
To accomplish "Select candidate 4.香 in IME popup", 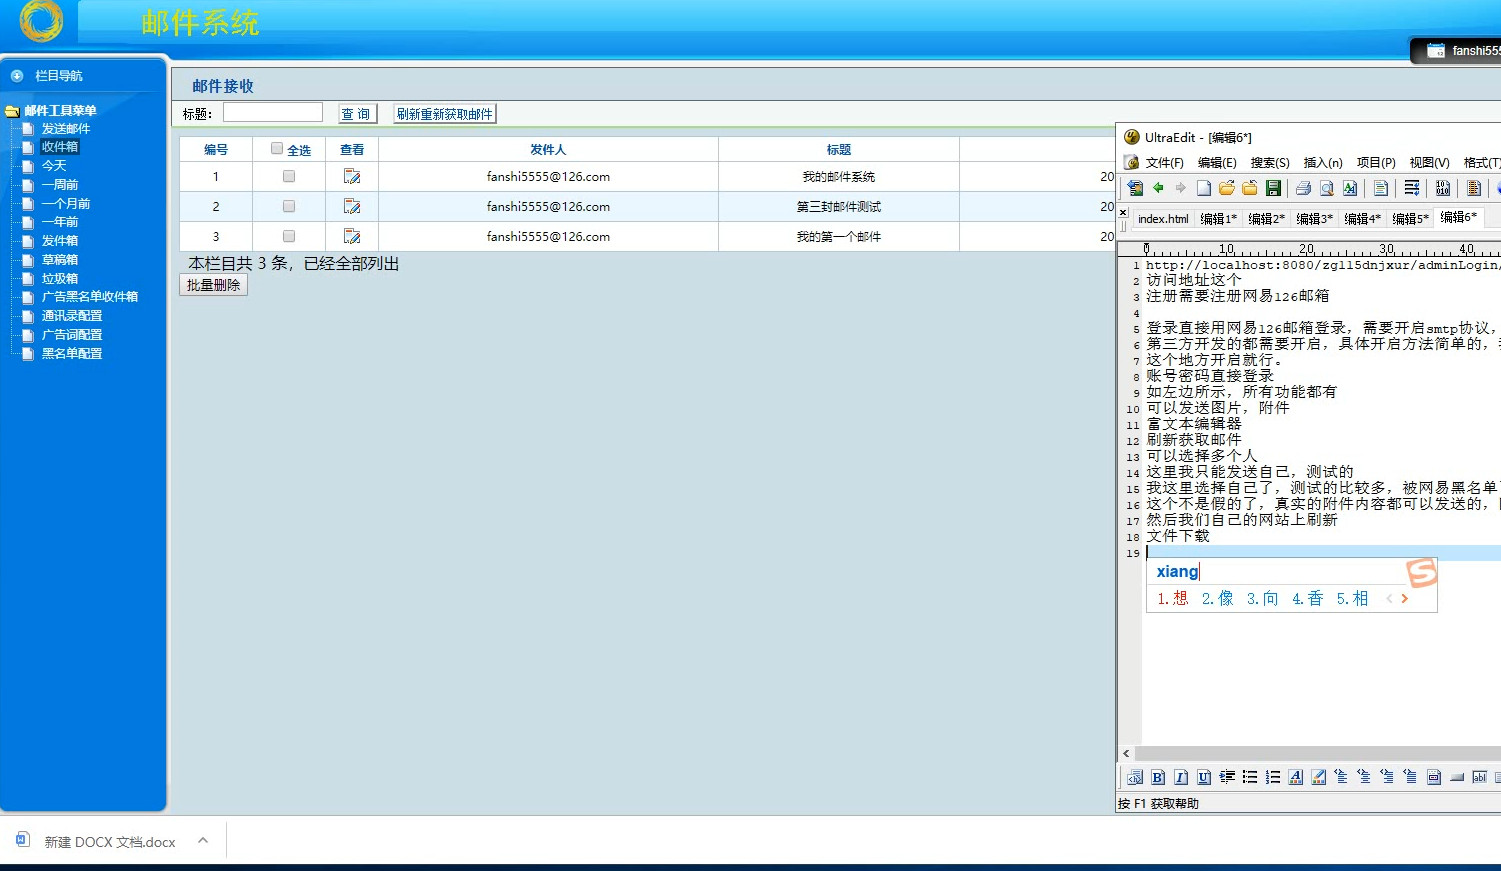I will coord(1307,598).
